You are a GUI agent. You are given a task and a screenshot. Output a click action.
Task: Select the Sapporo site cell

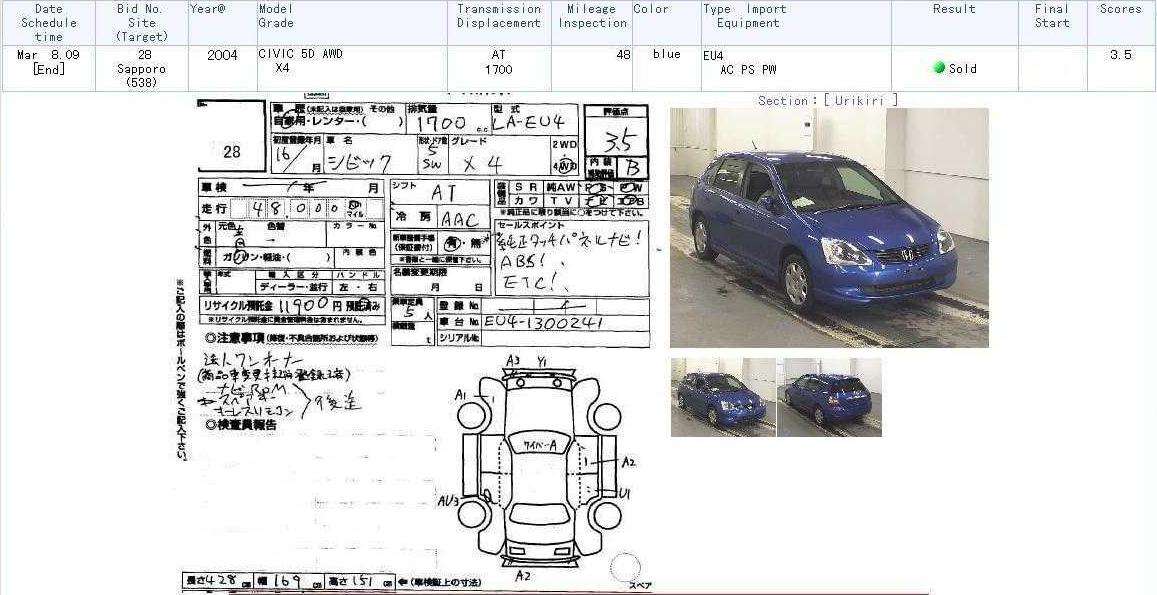142,69
